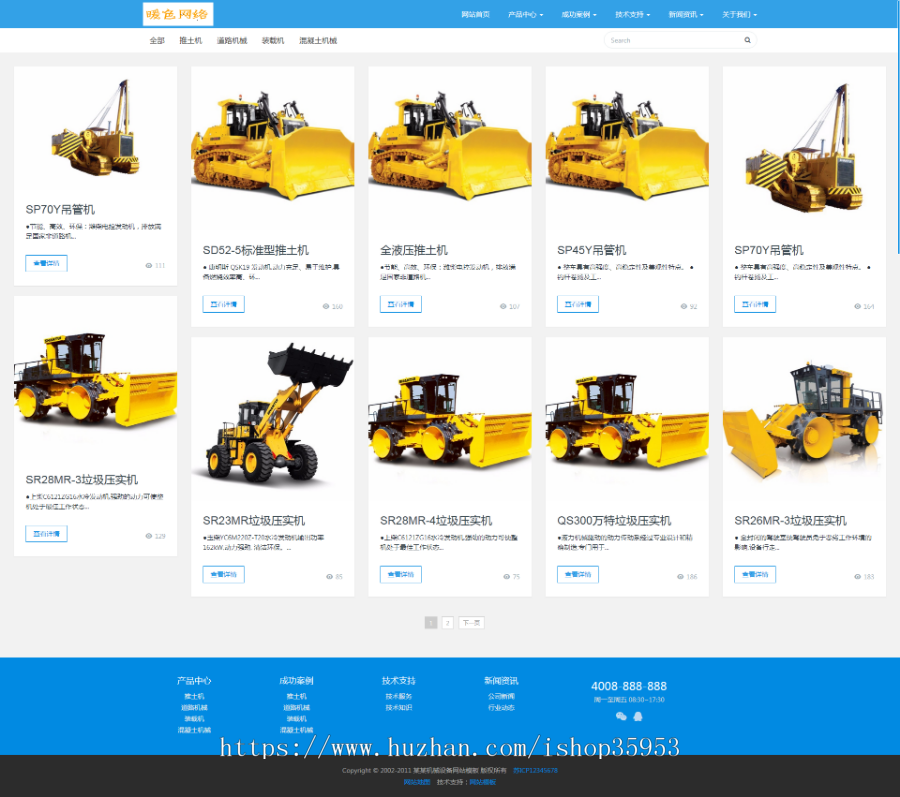
Task: Open 技术知识 link in footer
Action: pos(398,707)
